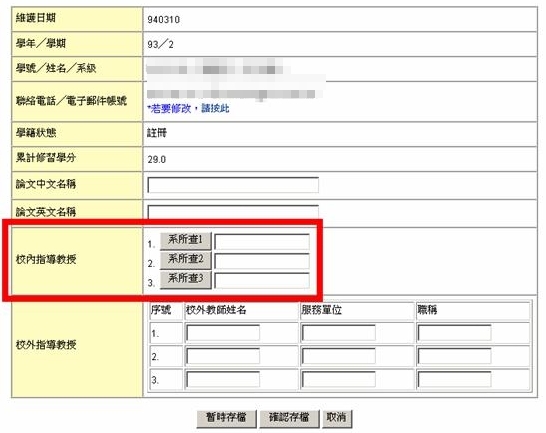Click row 1 服務單位 field
Screen dimensions: 546x433
tap(338, 333)
